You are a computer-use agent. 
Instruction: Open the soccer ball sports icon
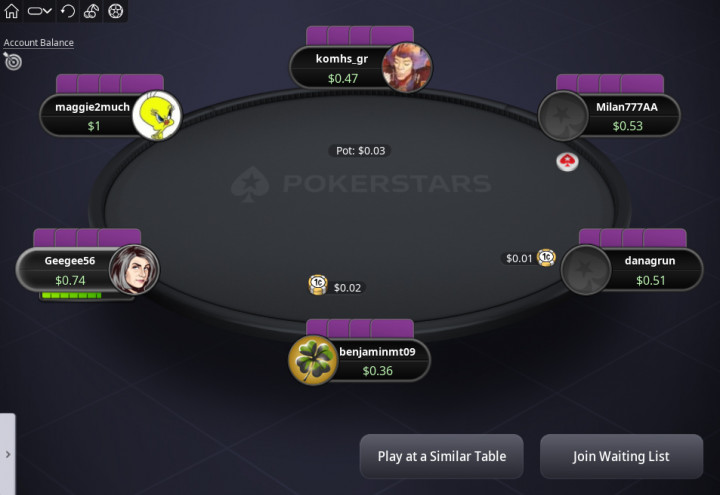(115, 11)
